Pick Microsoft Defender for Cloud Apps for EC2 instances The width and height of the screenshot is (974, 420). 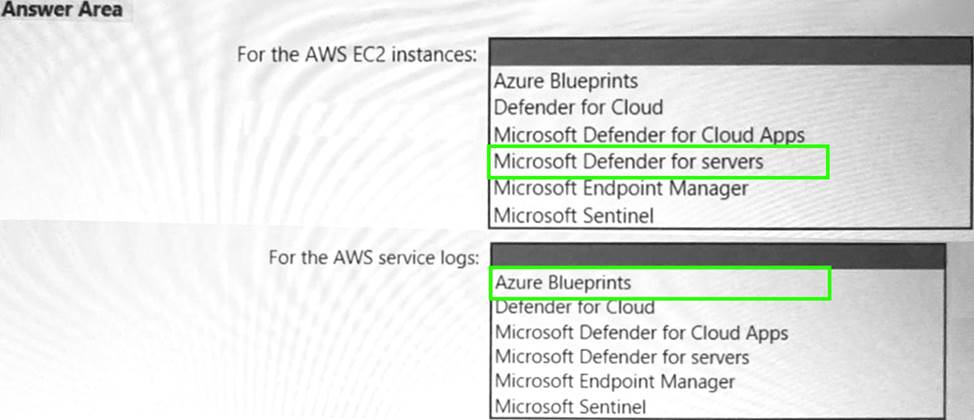pyautogui.click(x=648, y=134)
